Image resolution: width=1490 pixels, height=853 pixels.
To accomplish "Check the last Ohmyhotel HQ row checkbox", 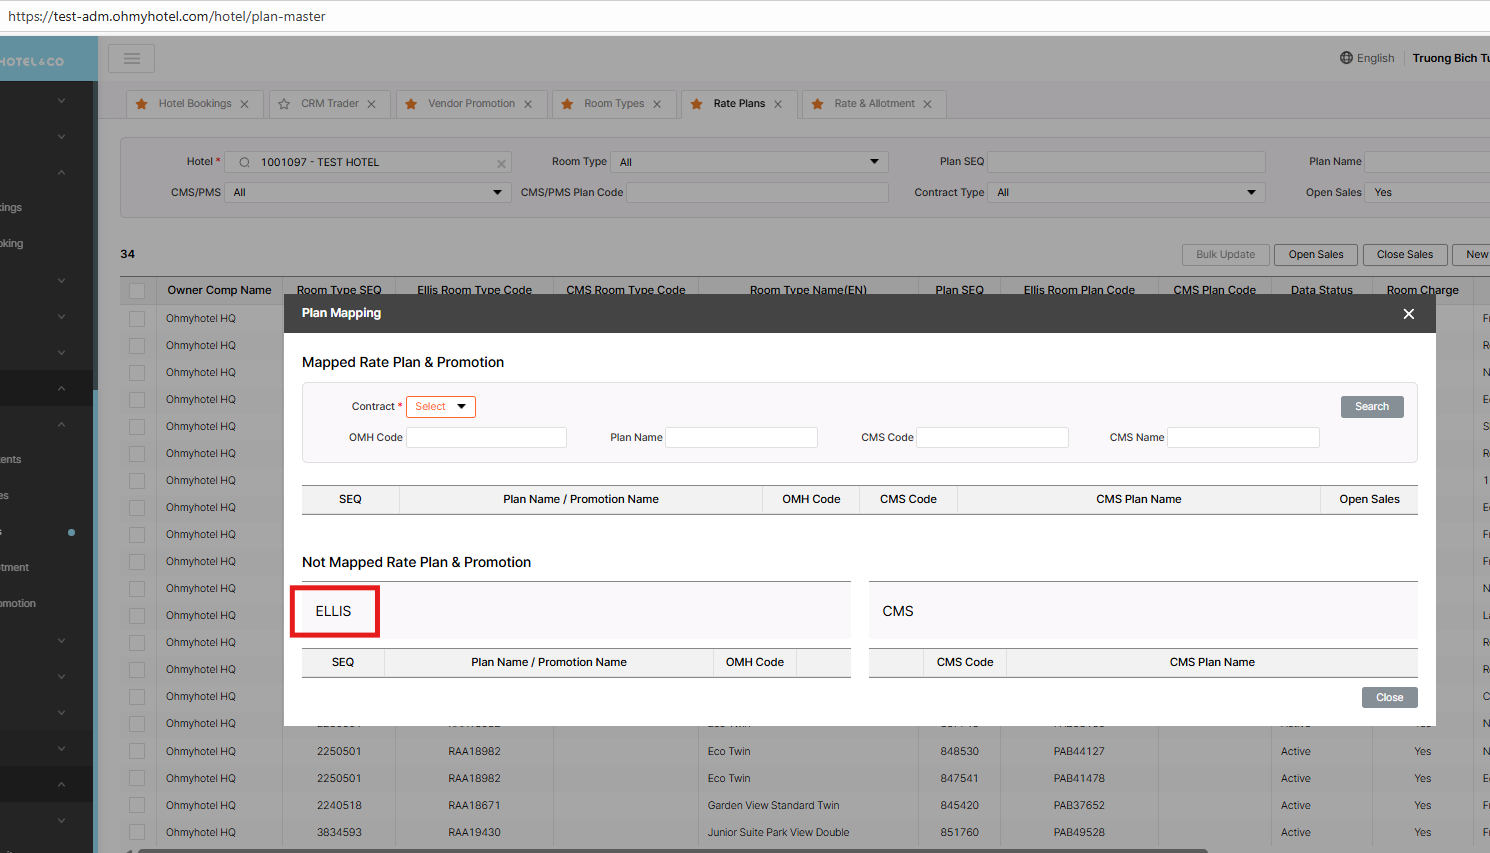I will pyautogui.click(x=137, y=832).
